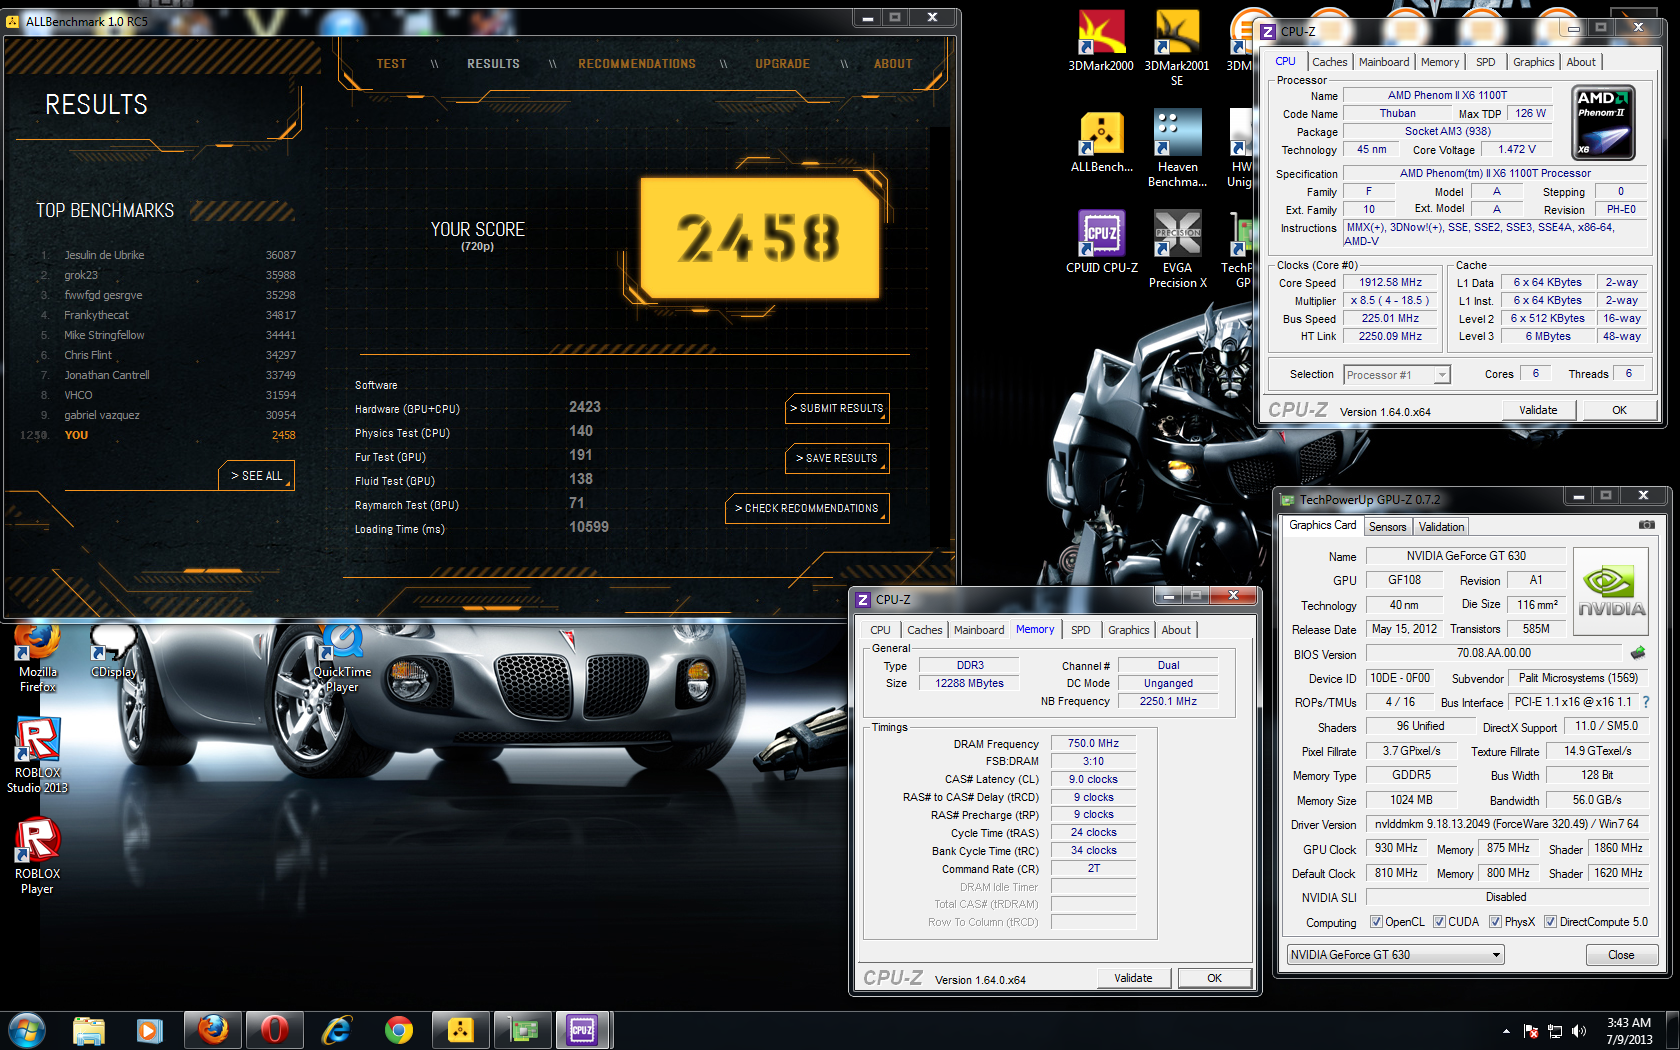
Task: Go to ALLBenchmark RECOMMENDATIONS section
Action: (x=637, y=64)
